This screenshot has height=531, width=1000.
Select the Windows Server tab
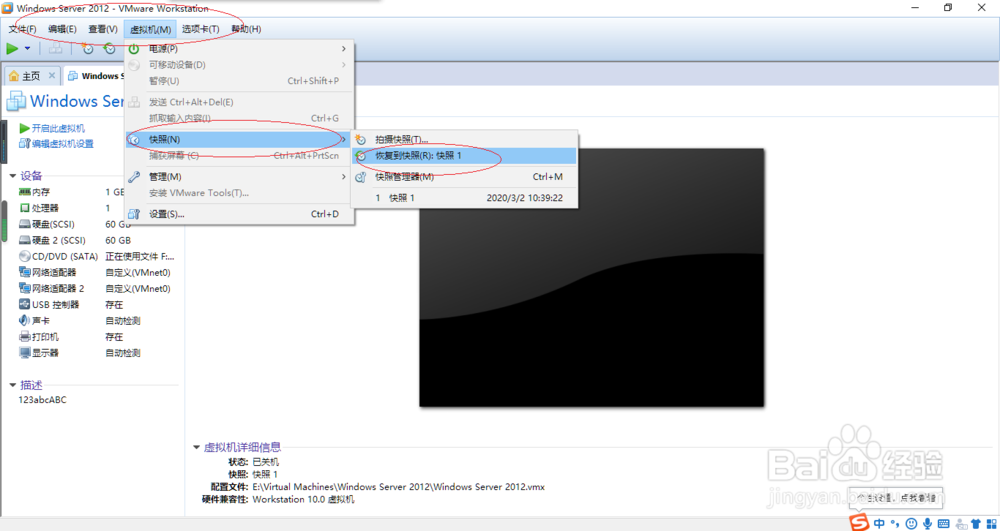pos(94,76)
